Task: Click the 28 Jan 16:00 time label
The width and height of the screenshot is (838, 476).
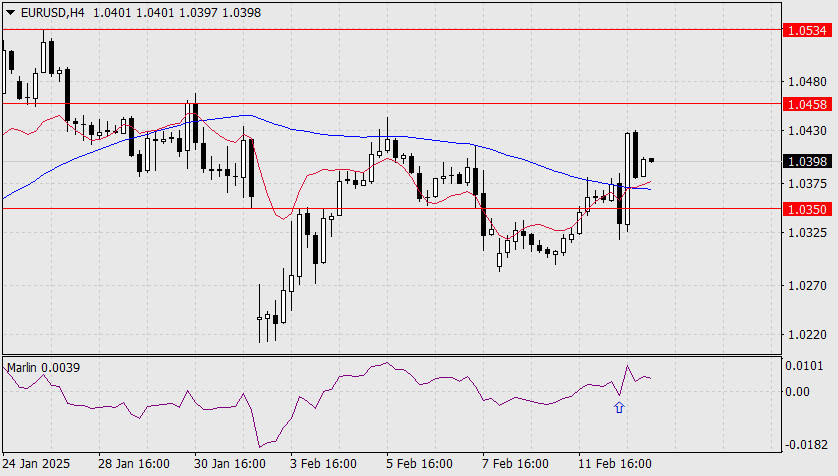Action: click(x=134, y=464)
